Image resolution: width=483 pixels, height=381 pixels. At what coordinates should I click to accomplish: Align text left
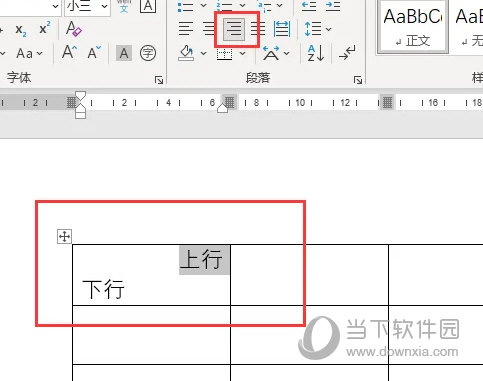(x=186, y=29)
